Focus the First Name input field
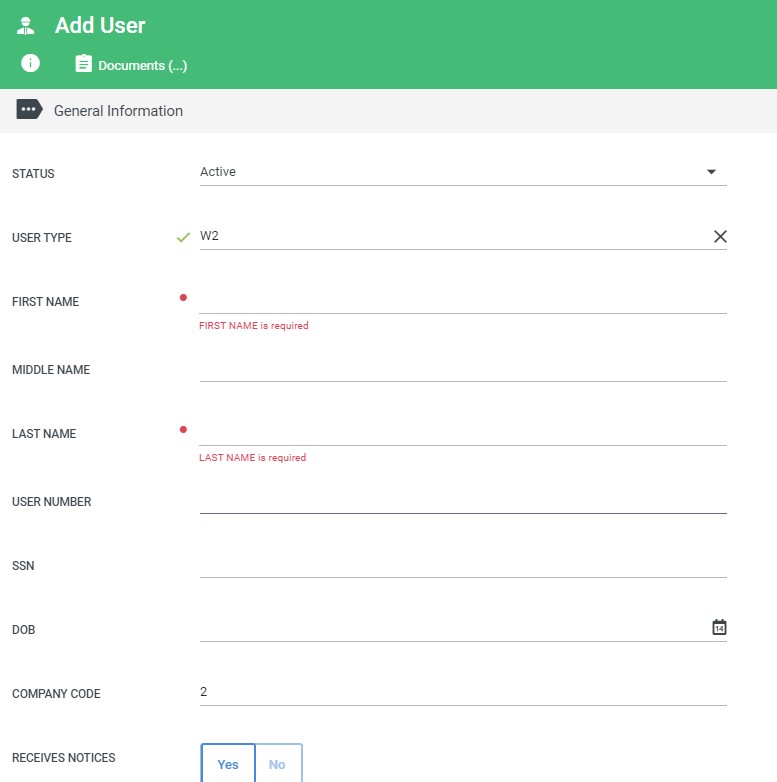 [462, 300]
